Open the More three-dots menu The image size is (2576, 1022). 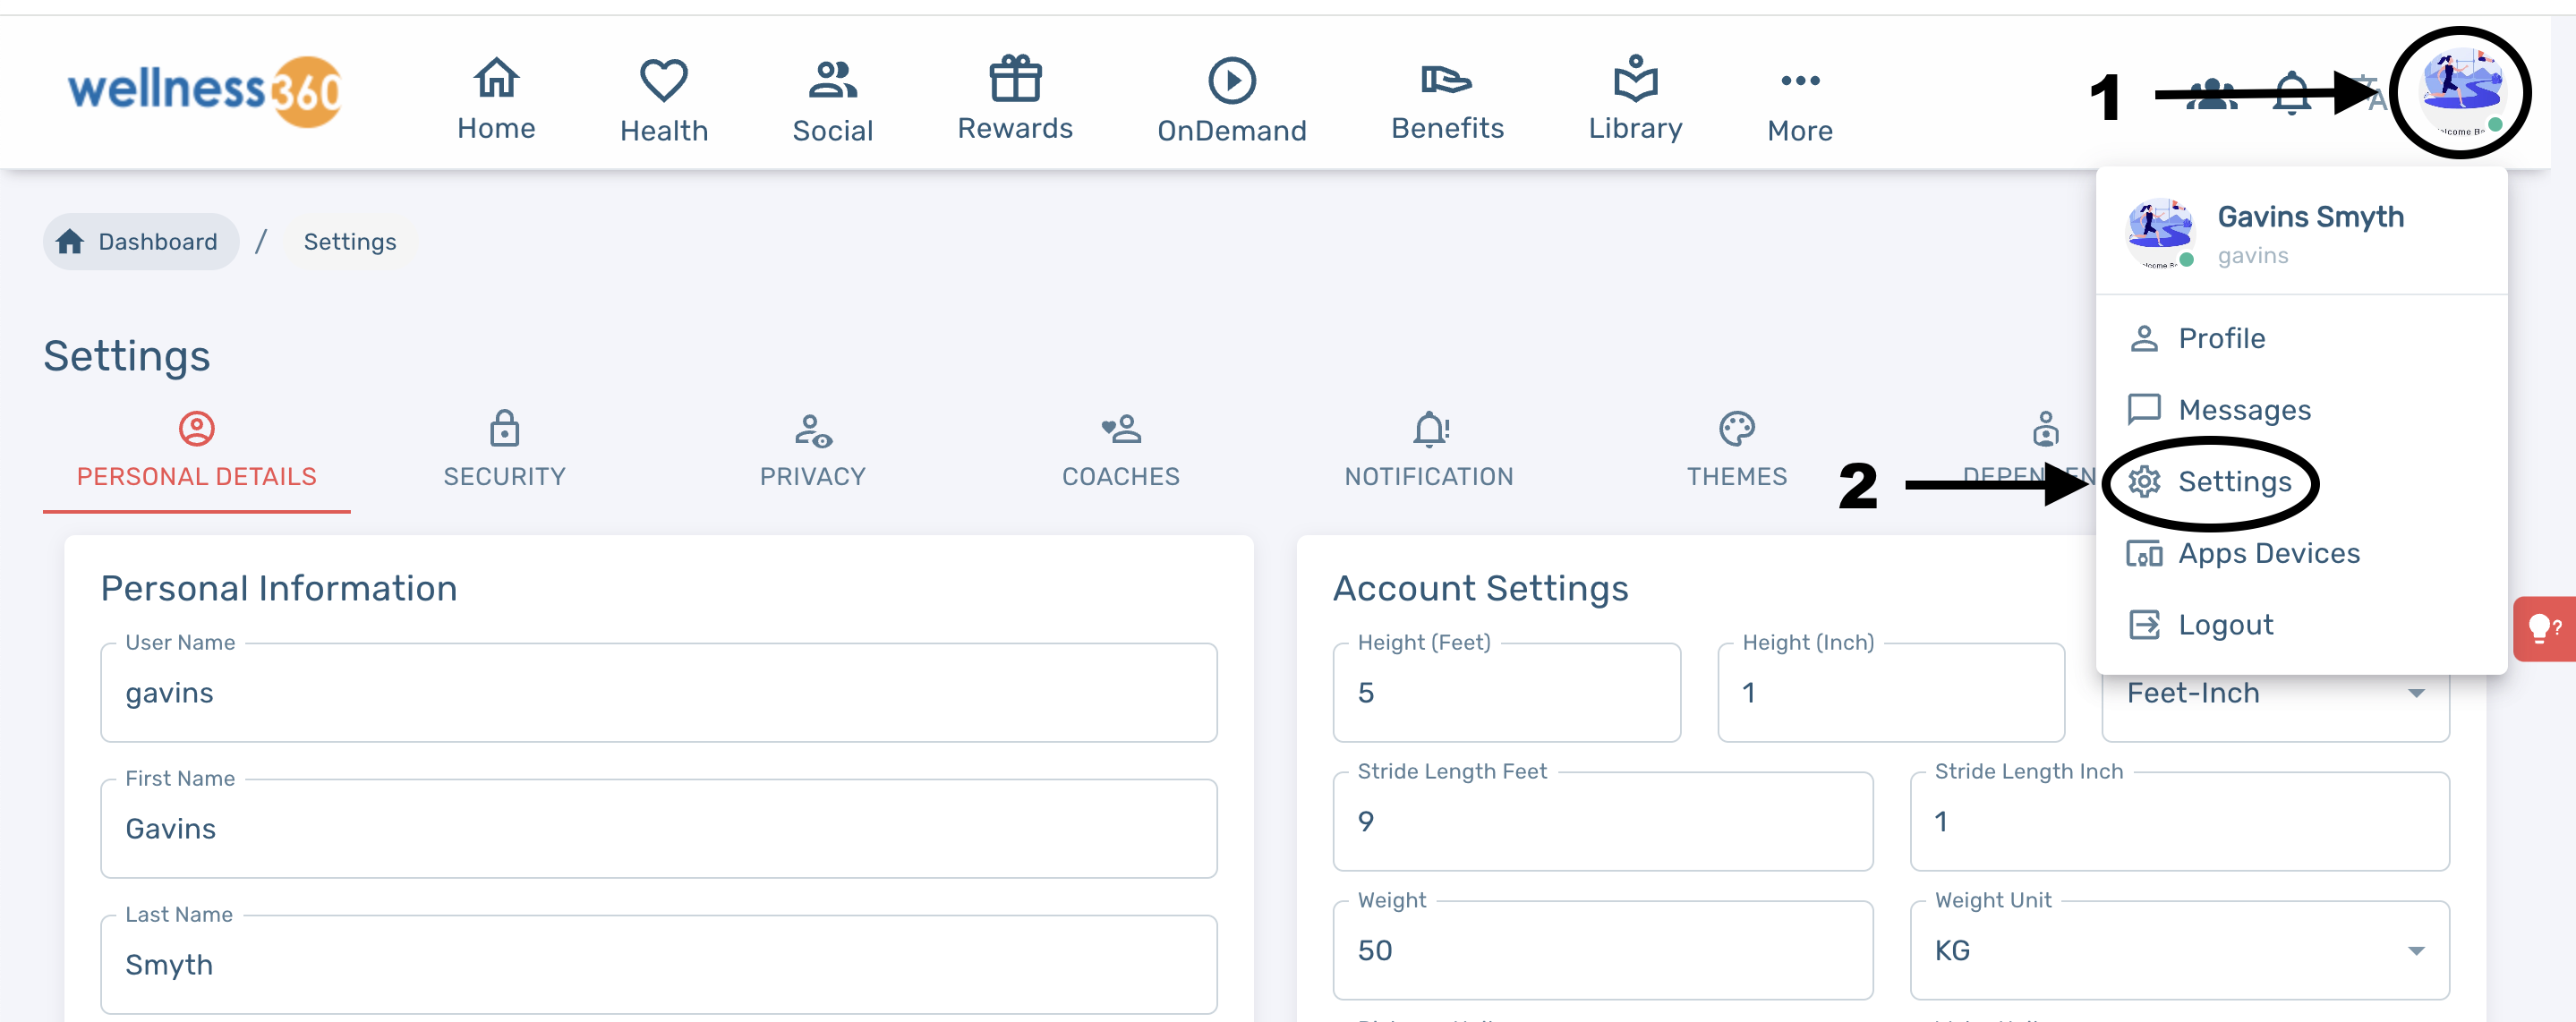point(1799,81)
